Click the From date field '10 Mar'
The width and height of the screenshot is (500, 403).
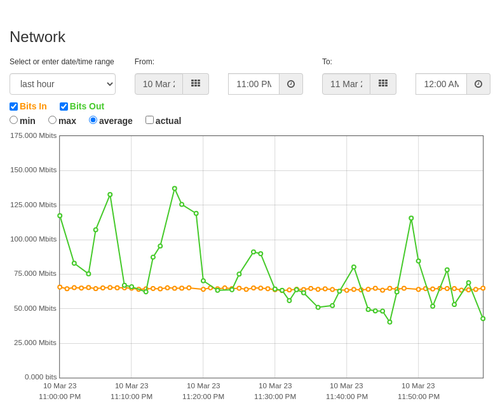pyautogui.click(x=159, y=84)
